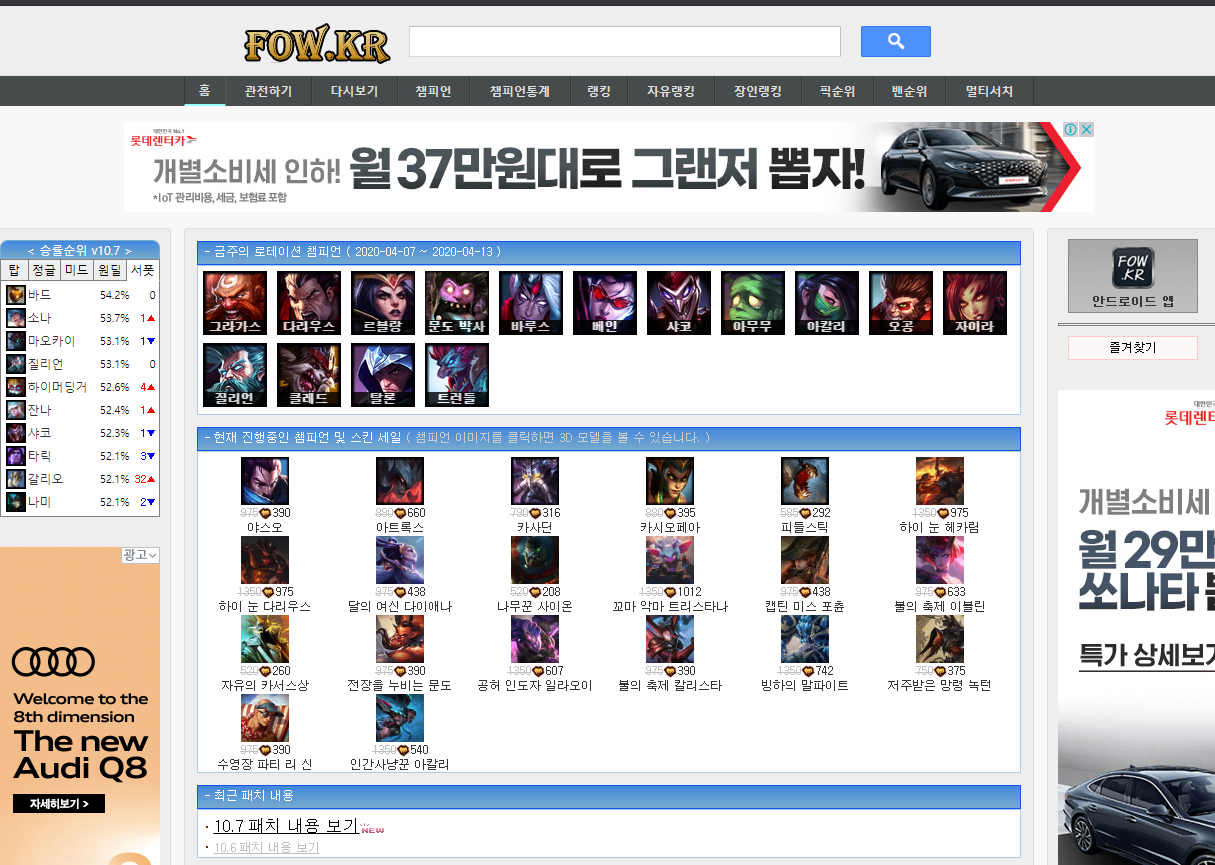Select the 탑 lane tab
Screen dimensions: 1215x865
tap(14, 270)
